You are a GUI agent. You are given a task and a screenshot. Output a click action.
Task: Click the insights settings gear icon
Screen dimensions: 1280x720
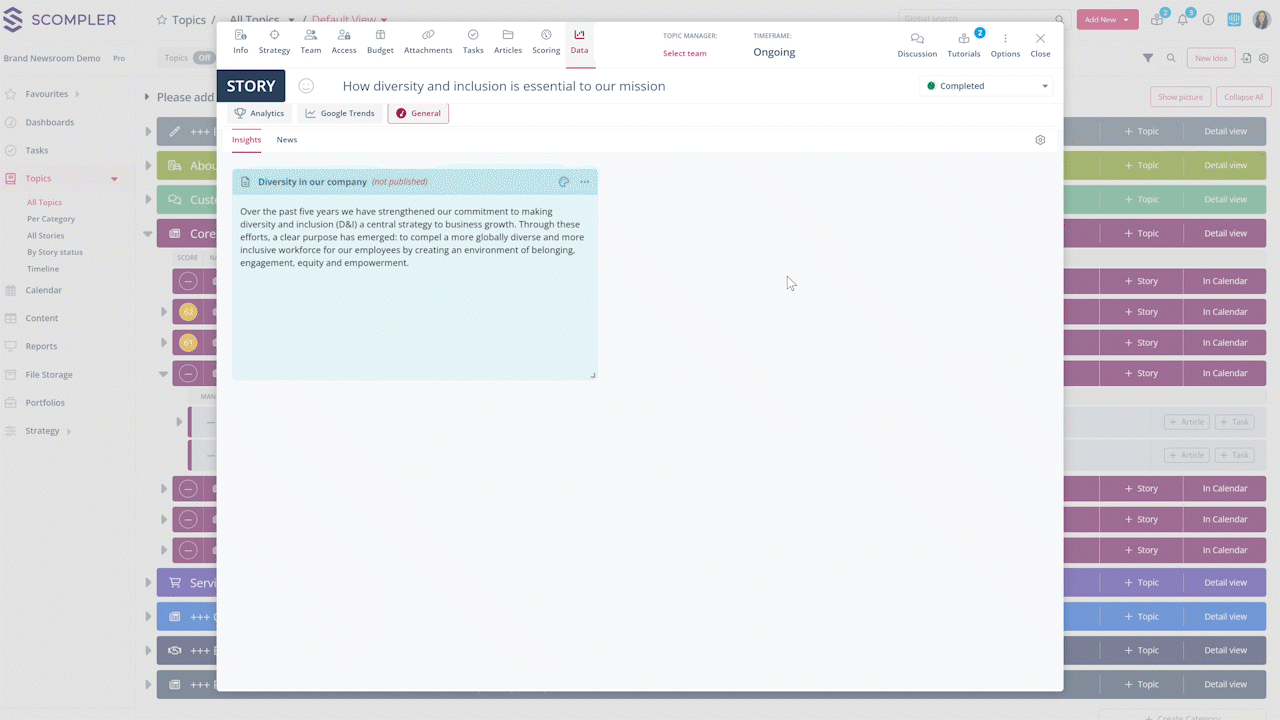[x=1040, y=140]
